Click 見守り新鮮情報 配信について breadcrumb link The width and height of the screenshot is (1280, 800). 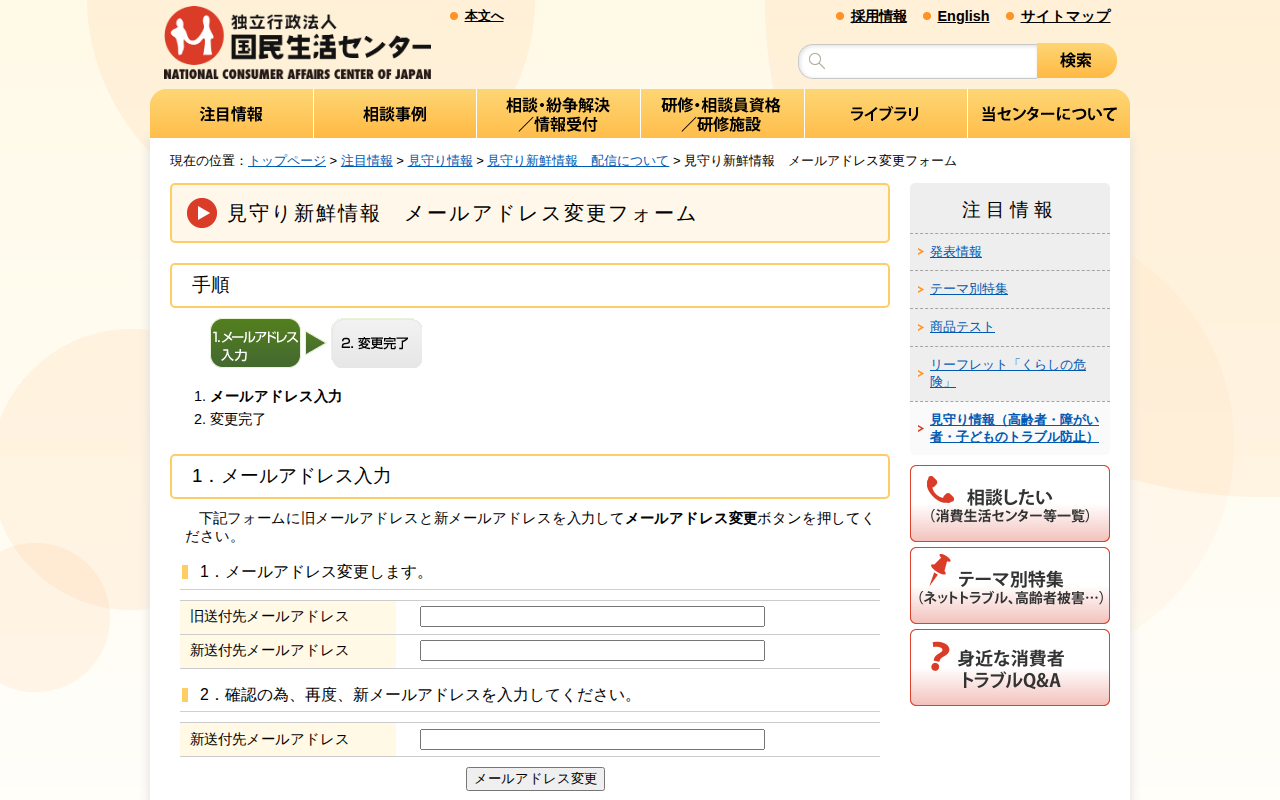point(578,161)
